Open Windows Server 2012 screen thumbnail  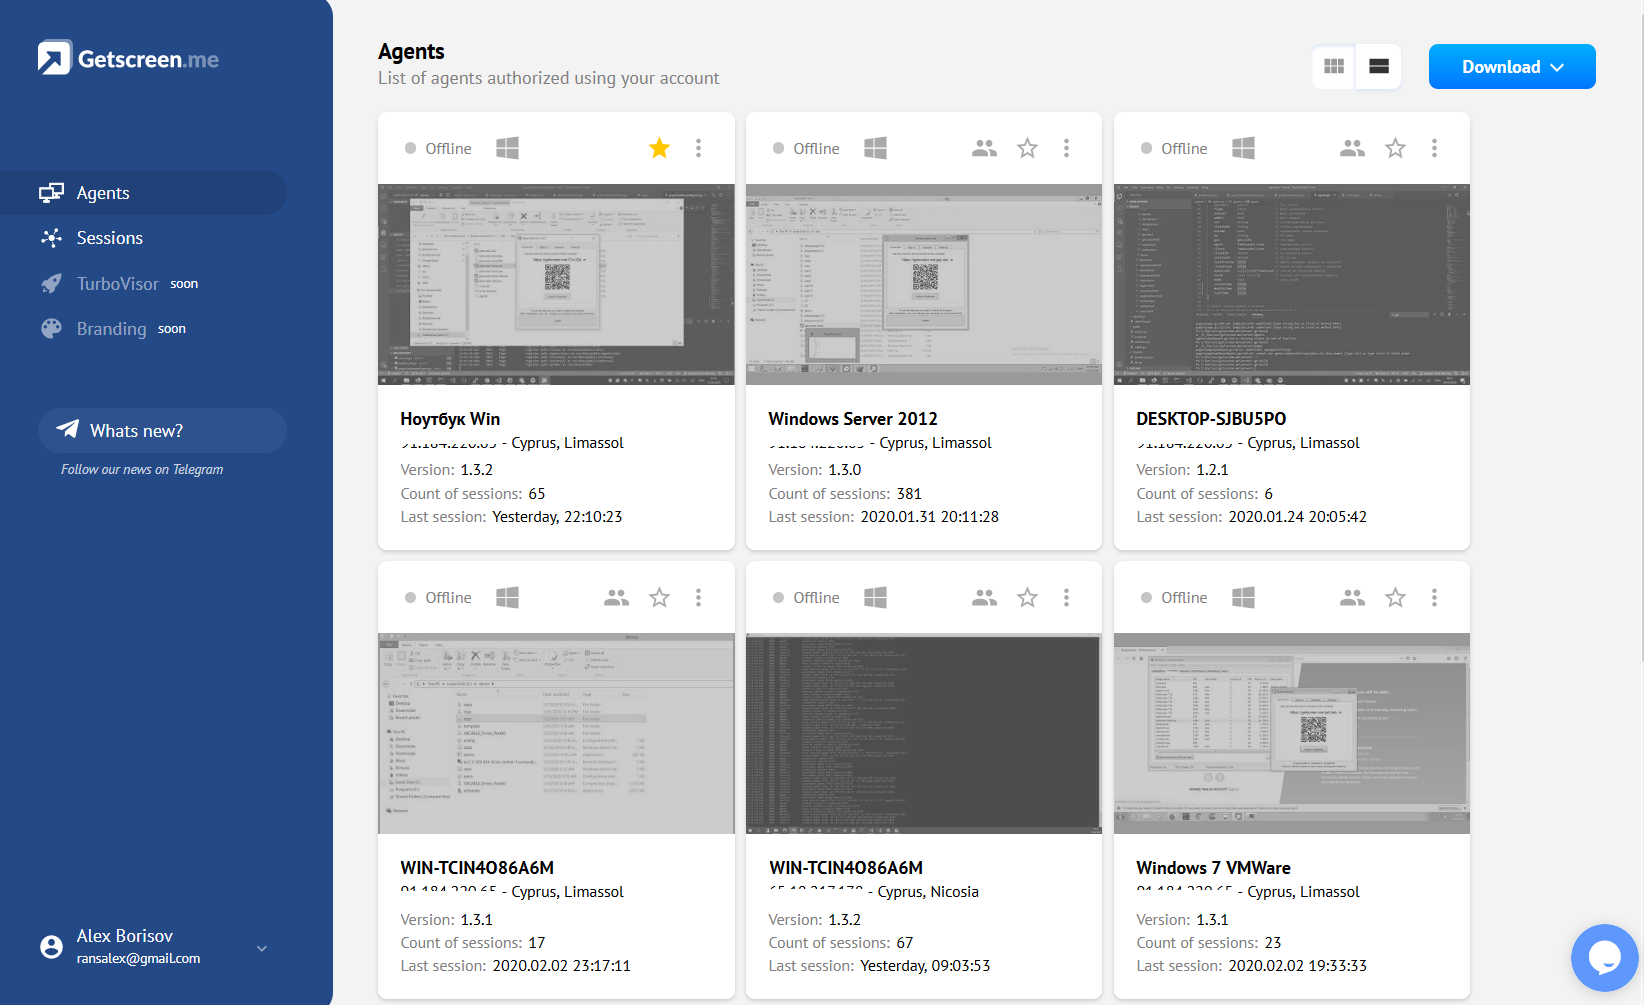coord(924,284)
